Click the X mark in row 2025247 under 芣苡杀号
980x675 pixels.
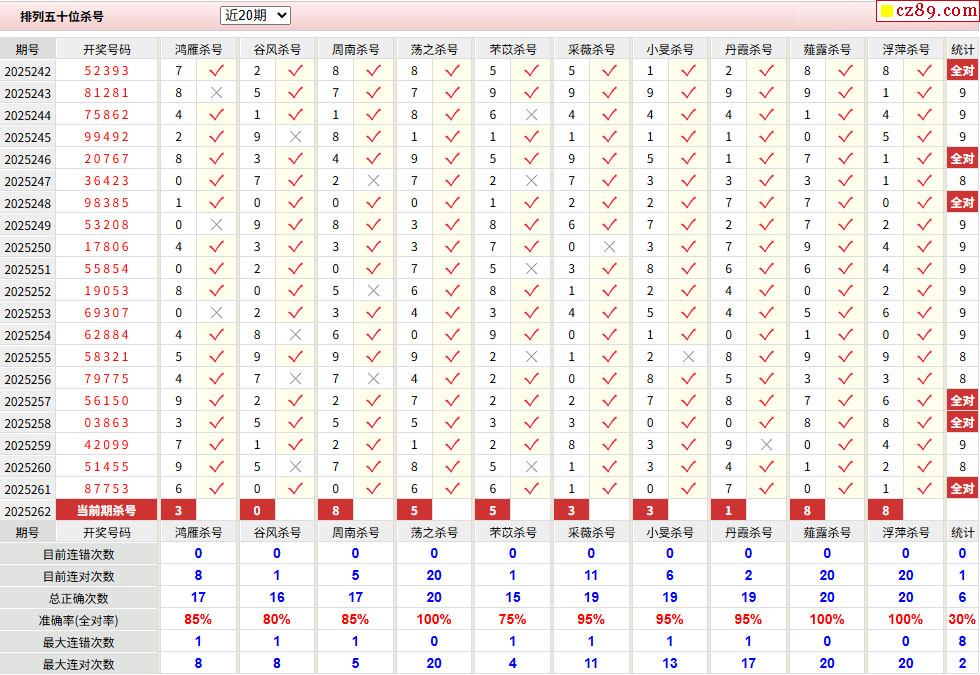pyautogui.click(x=531, y=181)
